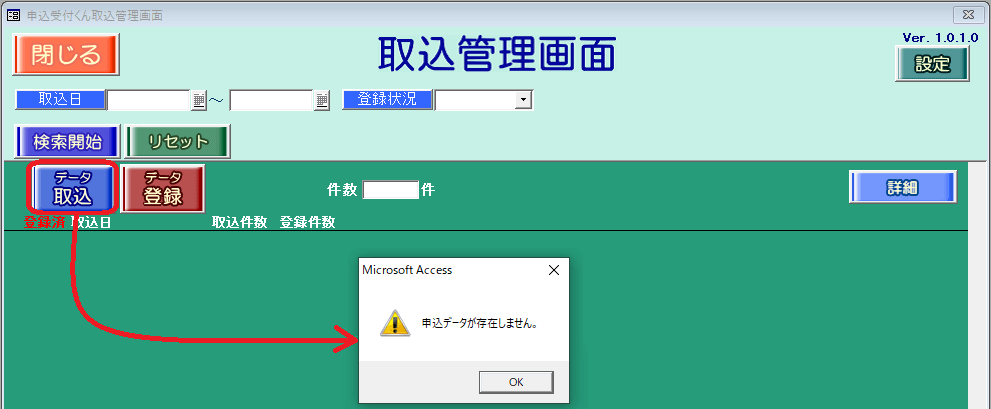991x409 pixels.
Task: Expand the 登録状況 dropdown arrow
Action: pyautogui.click(x=523, y=100)
